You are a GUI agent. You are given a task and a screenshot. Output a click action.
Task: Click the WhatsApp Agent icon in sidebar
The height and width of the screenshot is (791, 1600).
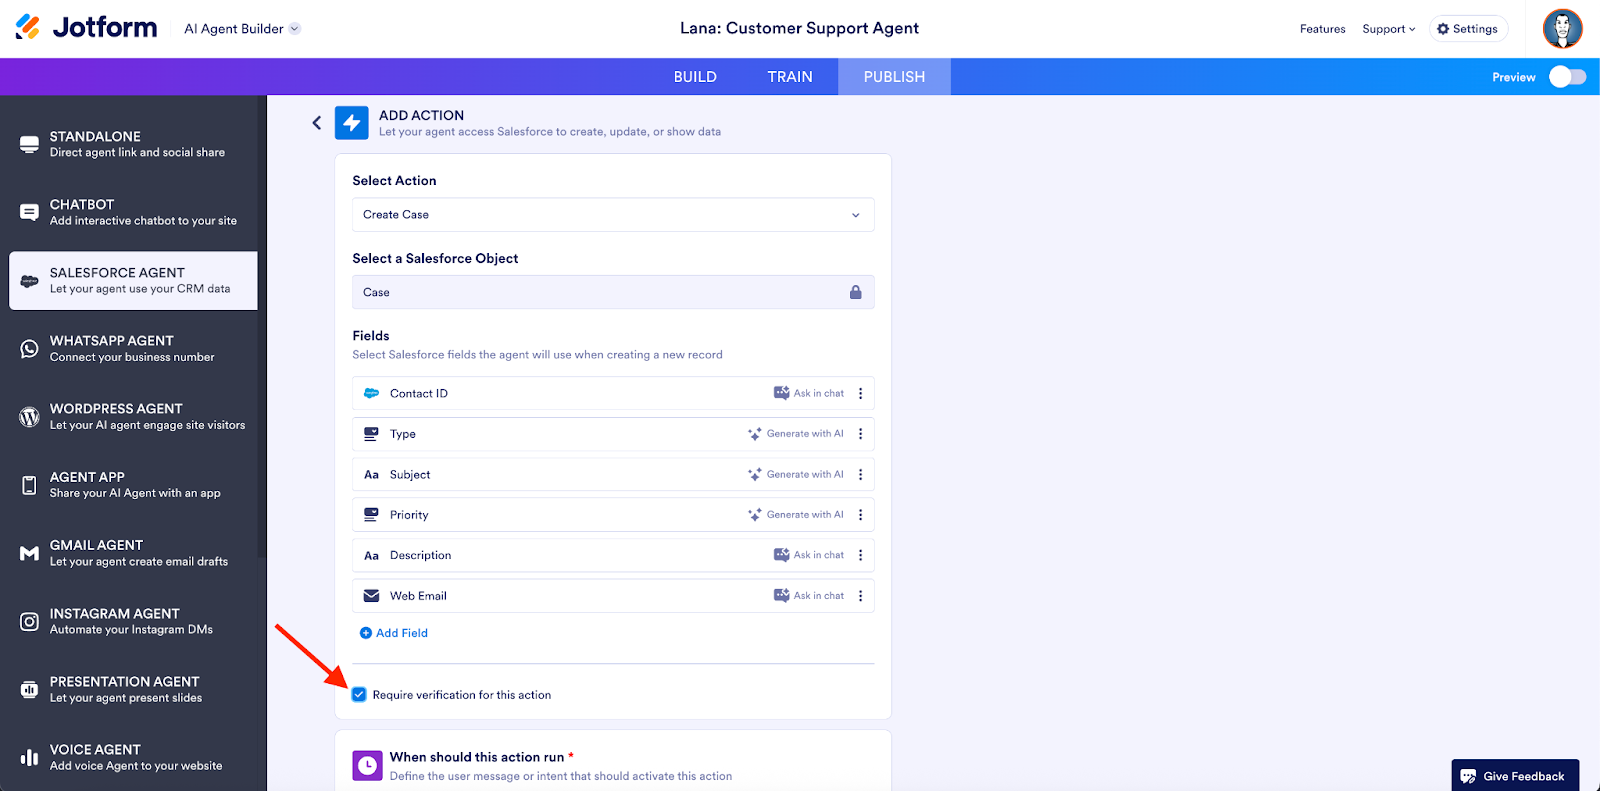30,349
